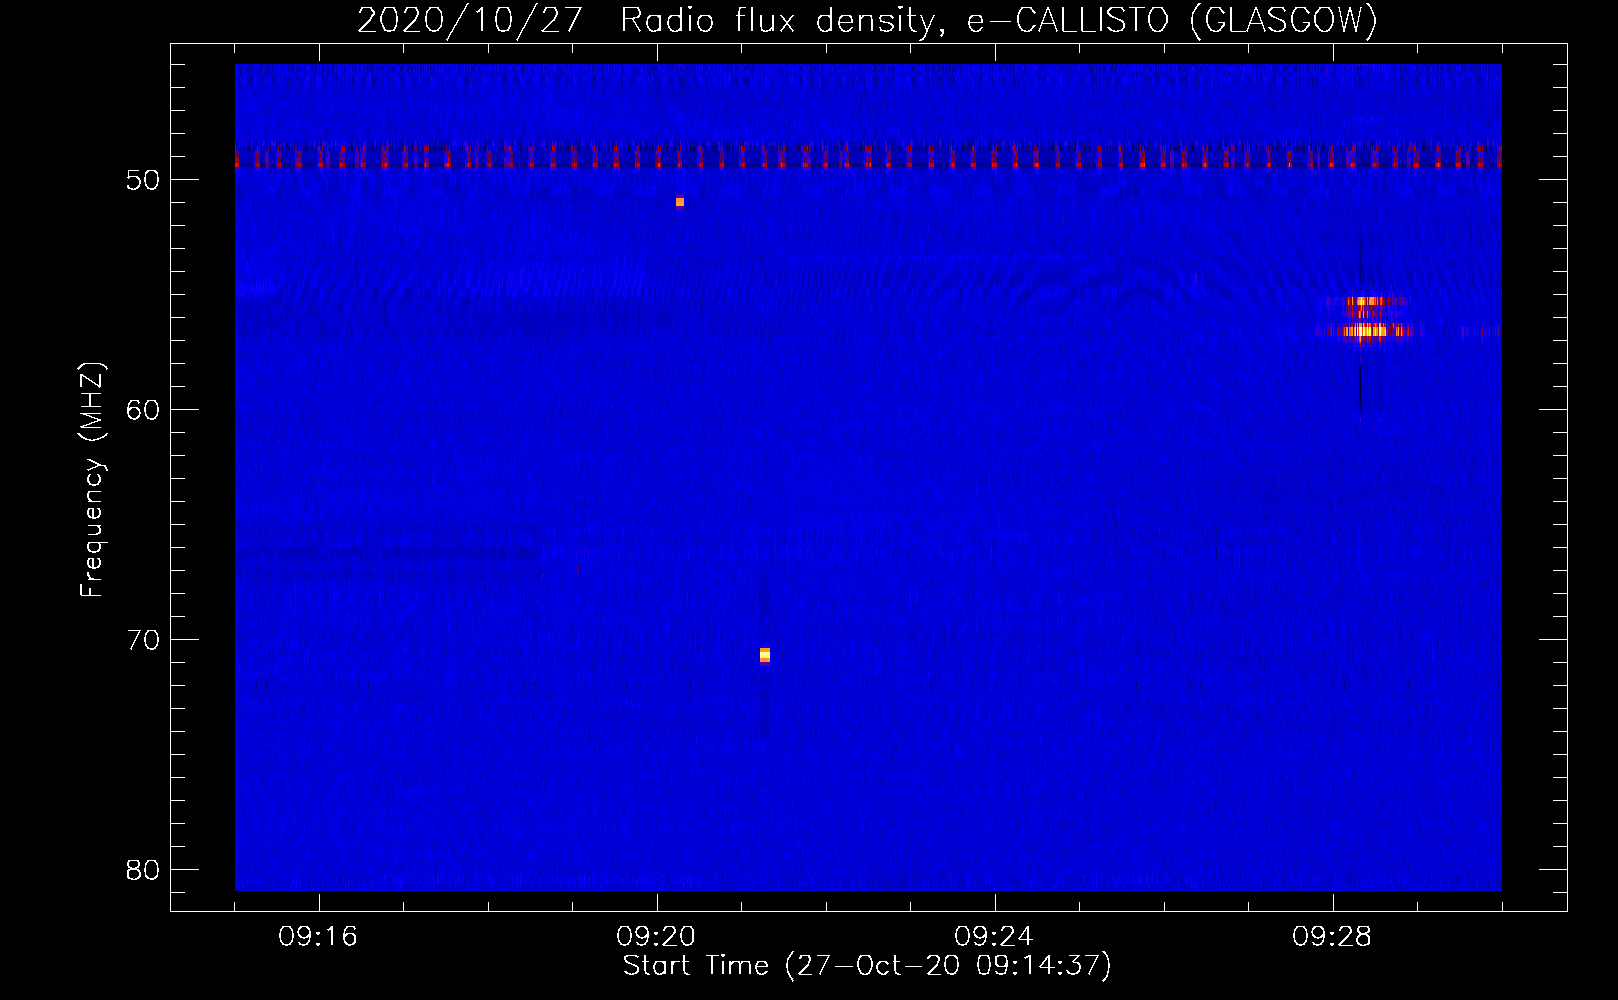Image resolution: width=1618 pixels, height=1000 pixels.
Task: Click the 80 frequency tick label
Action: click(x=144, y=870)
